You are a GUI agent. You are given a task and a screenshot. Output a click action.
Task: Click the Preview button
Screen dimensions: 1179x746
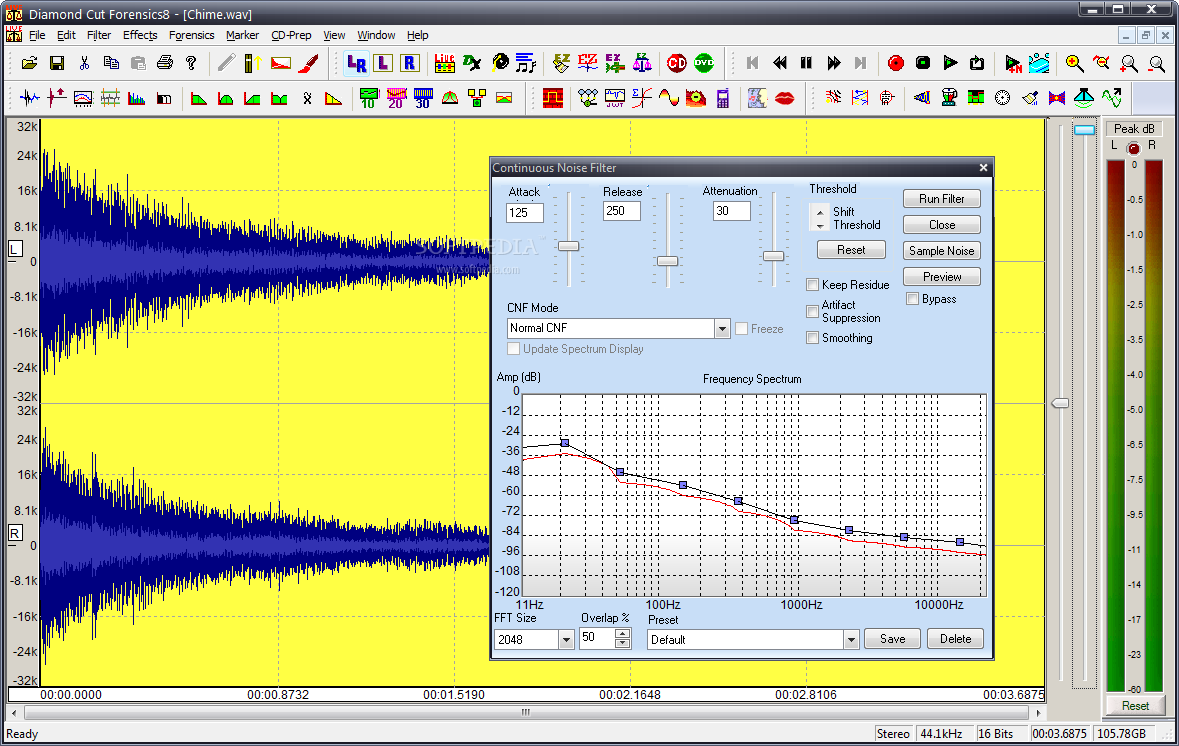(x=941, y=277)
